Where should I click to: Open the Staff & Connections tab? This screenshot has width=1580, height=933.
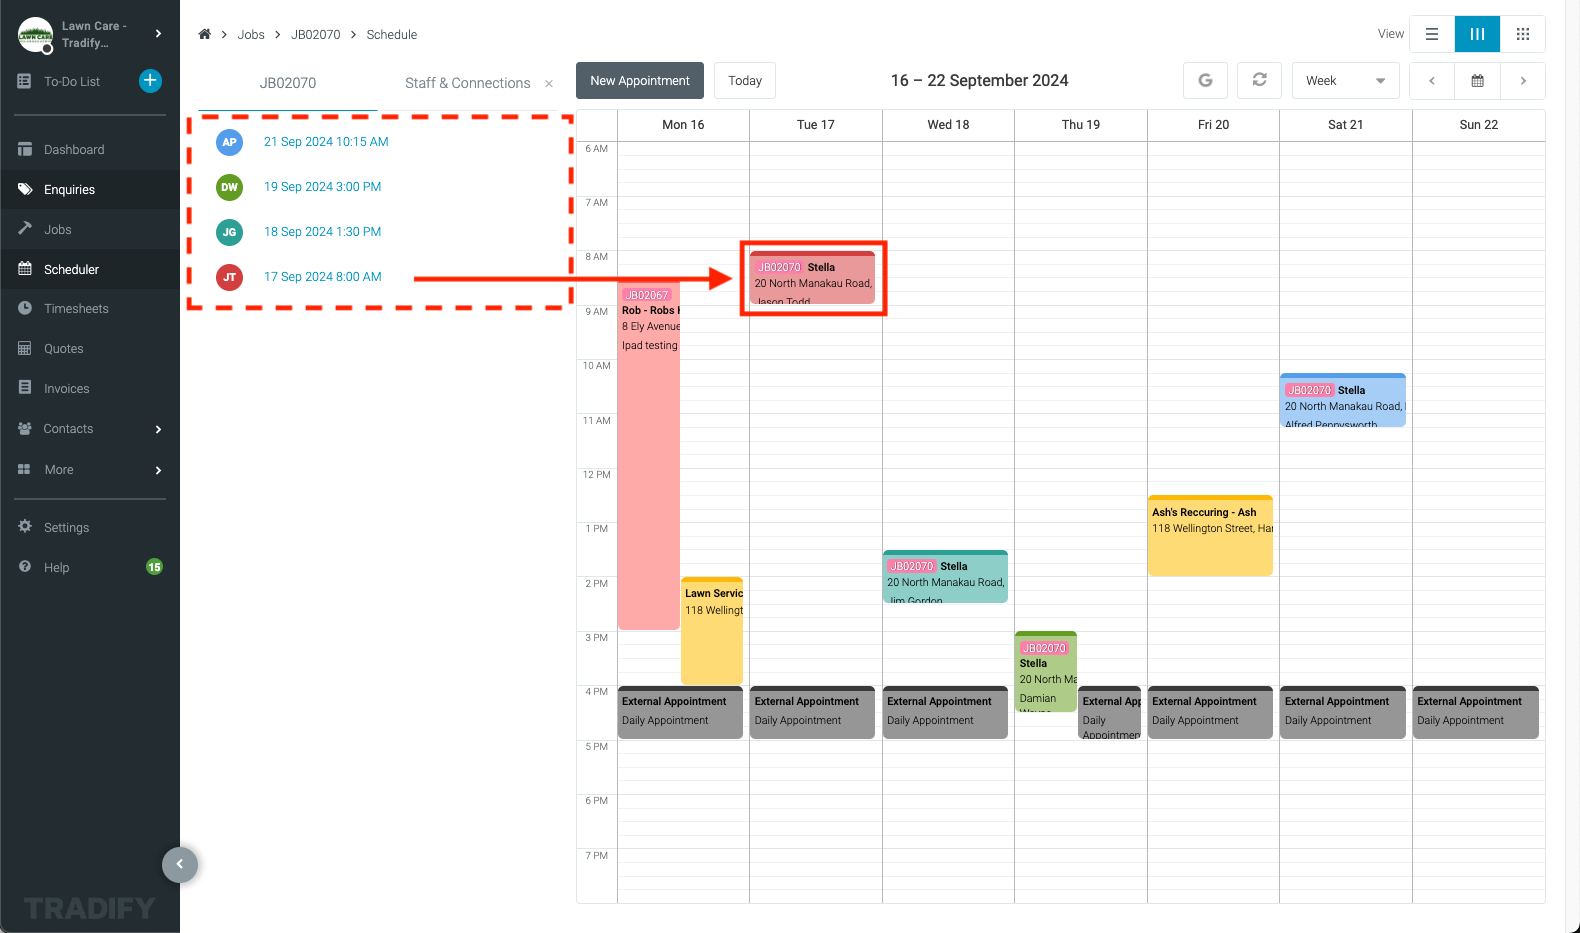pyautogui.click(x=467, y=83)
